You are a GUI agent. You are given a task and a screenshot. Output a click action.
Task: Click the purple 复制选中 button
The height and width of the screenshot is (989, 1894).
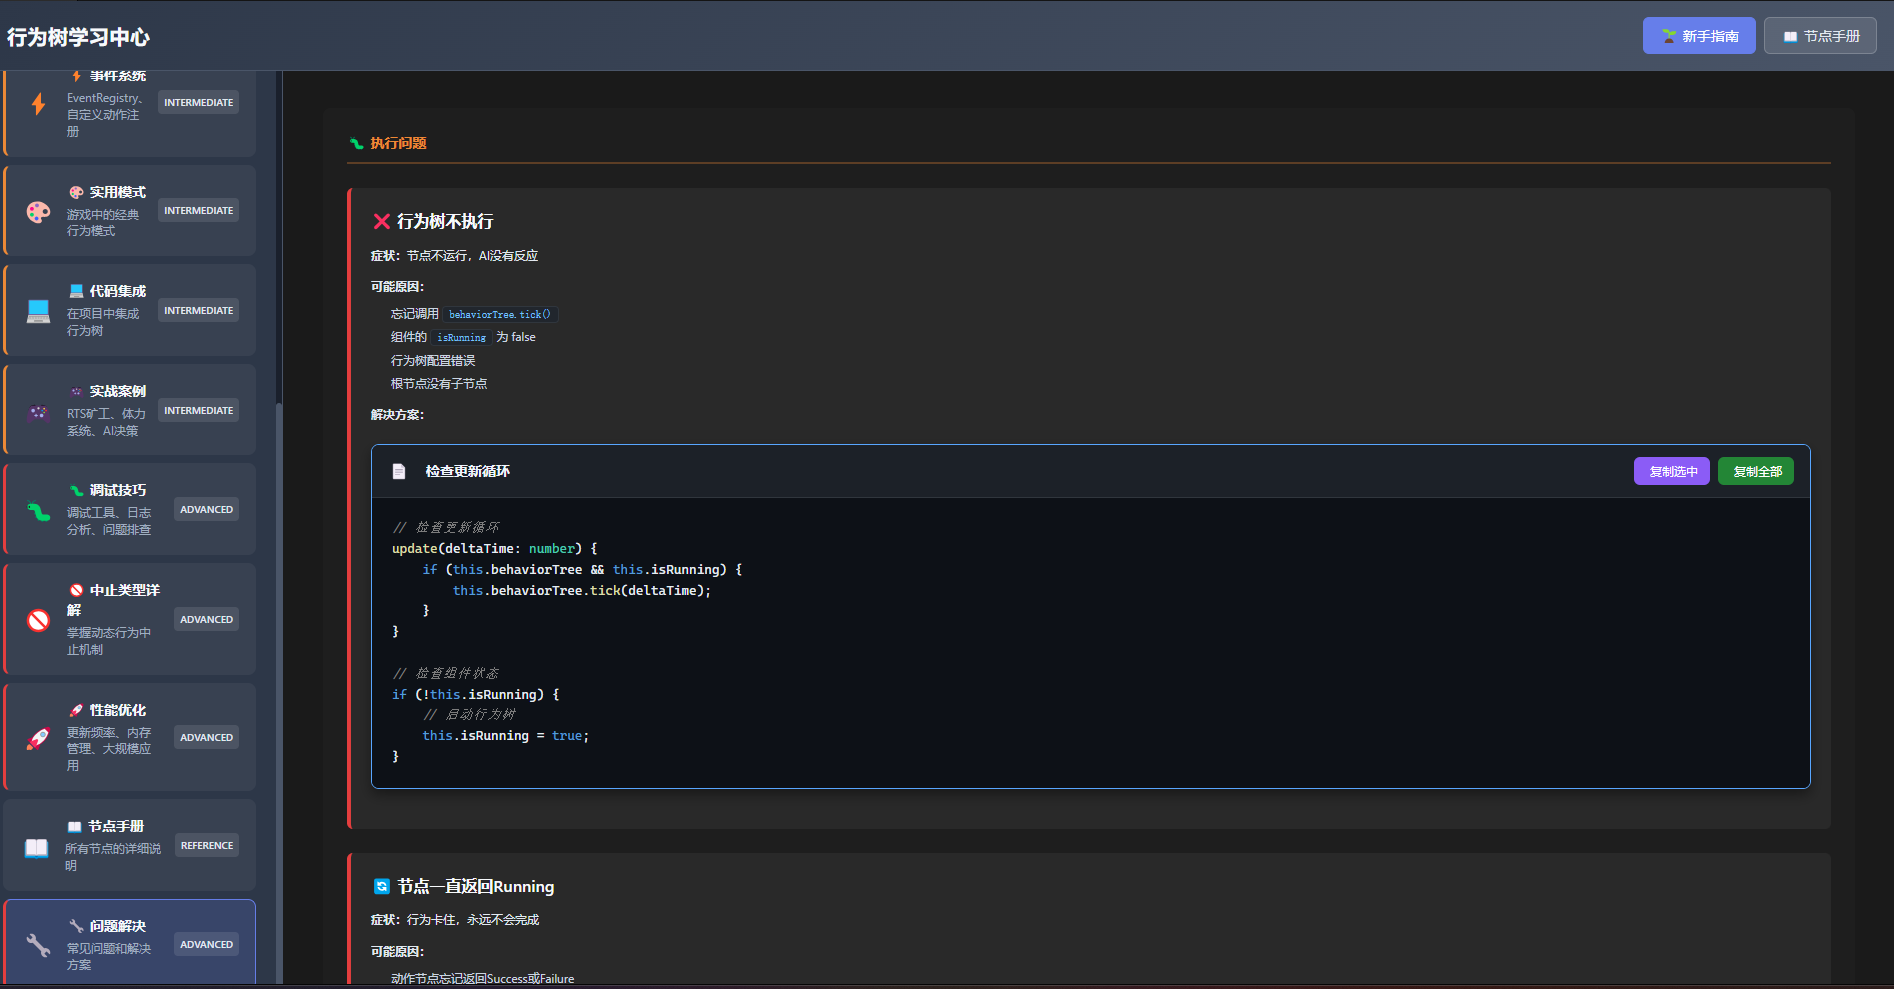pyautogui.click(x=1672, y=471)
